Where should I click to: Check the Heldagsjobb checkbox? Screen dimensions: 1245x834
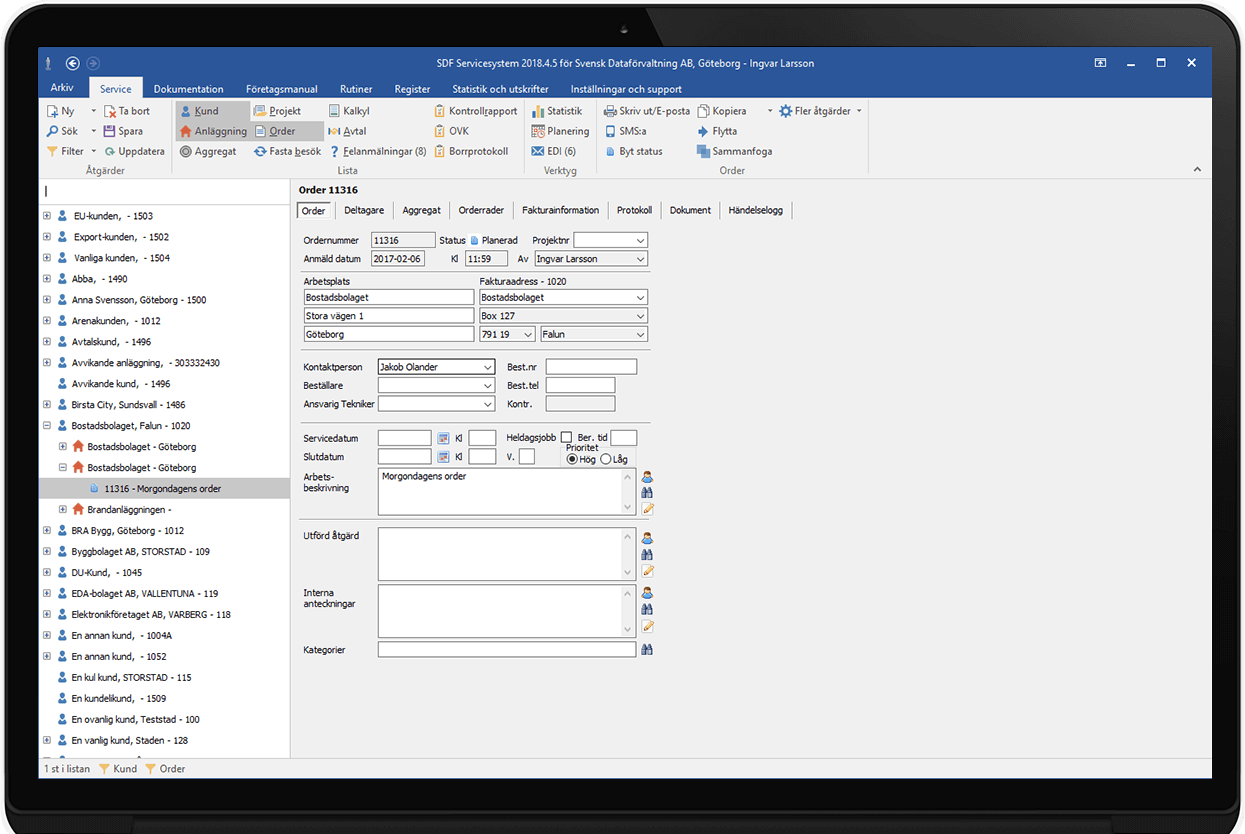(567, 438)
